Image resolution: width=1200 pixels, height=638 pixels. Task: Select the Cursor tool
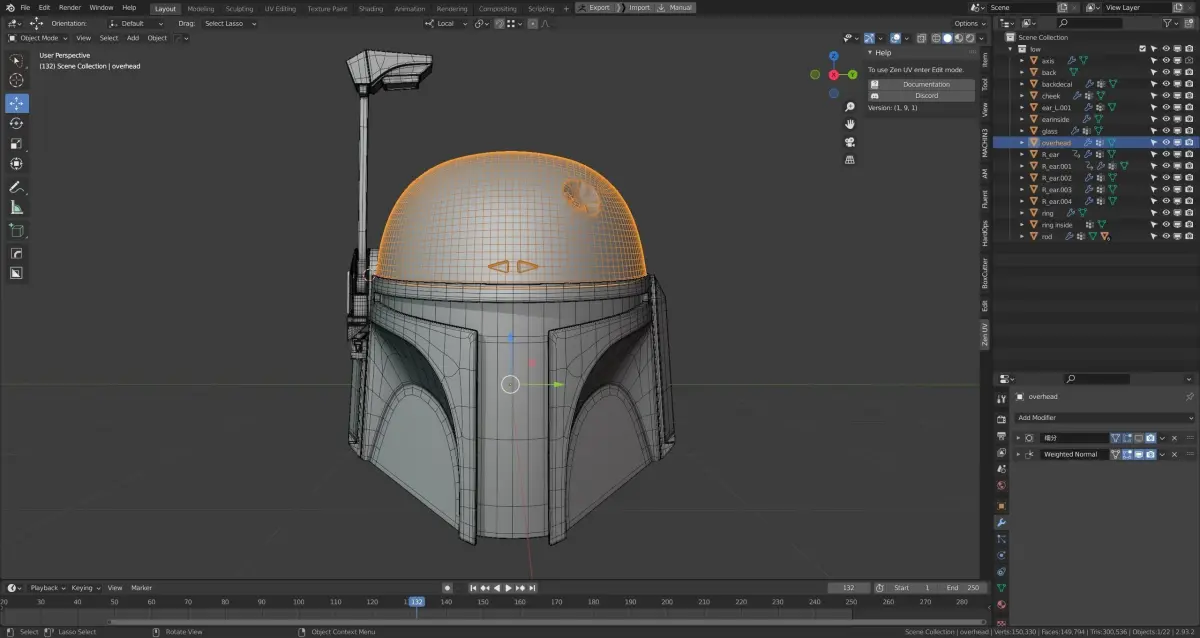point(16,80)
